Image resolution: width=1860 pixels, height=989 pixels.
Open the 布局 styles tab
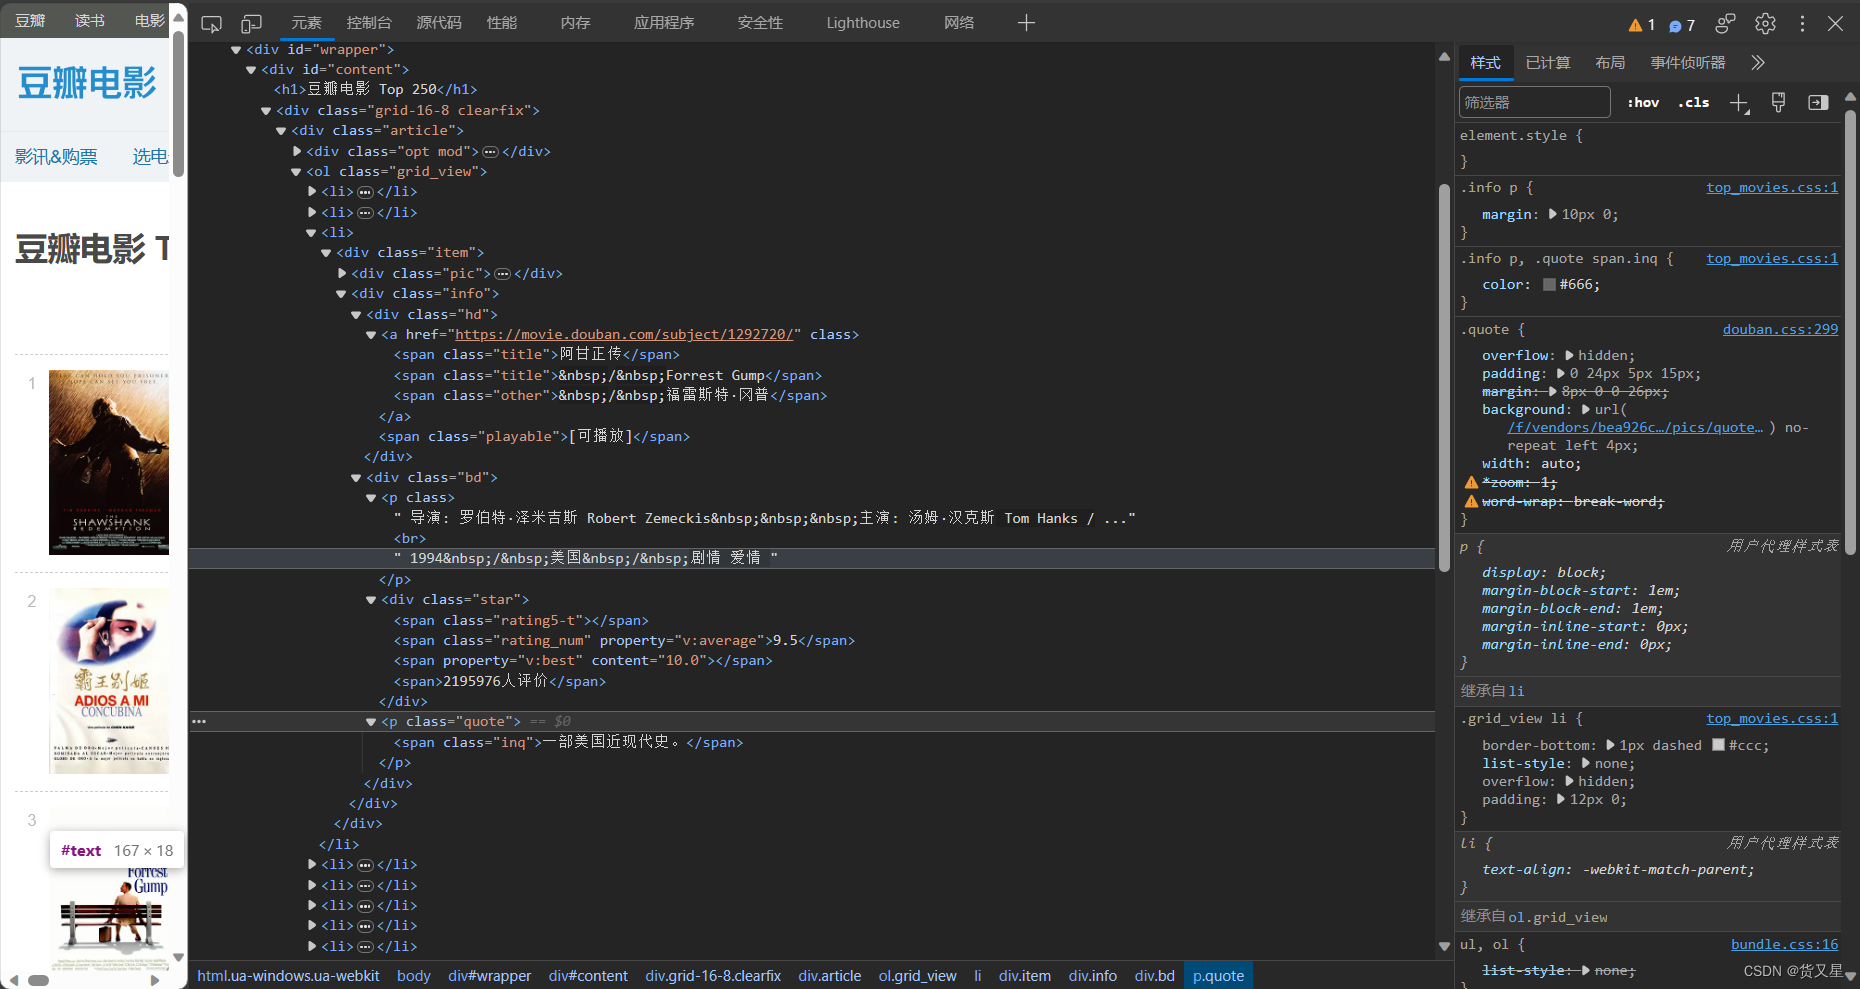(x=1610, y=63)
